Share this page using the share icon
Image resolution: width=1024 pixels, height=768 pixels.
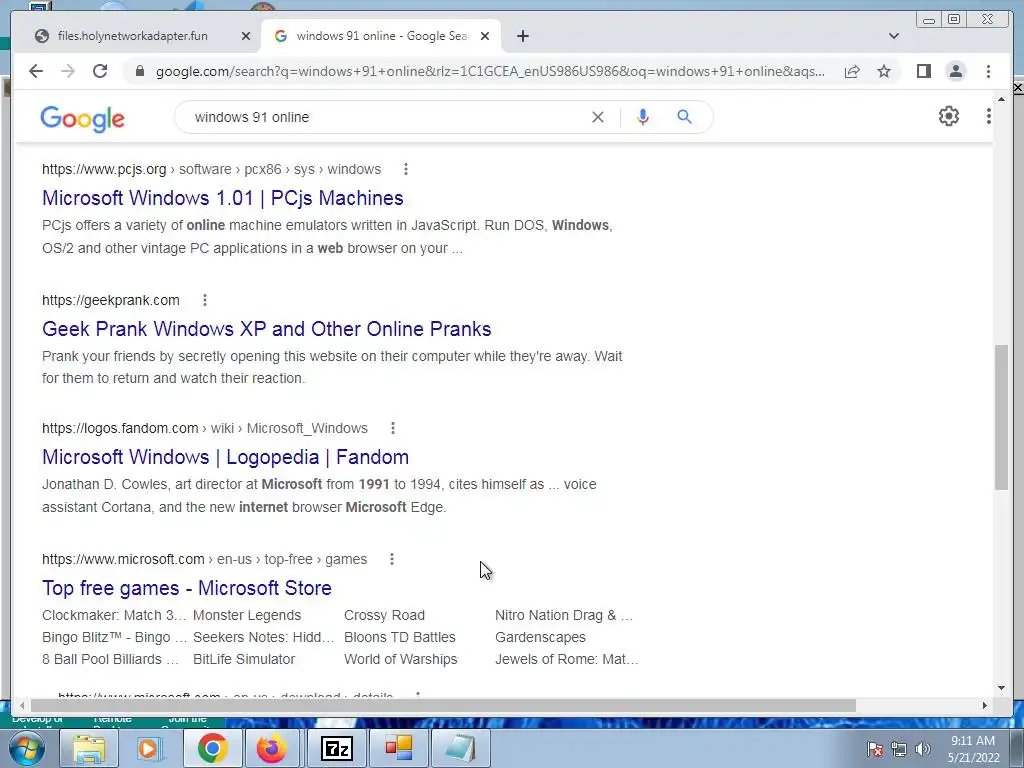852,71
